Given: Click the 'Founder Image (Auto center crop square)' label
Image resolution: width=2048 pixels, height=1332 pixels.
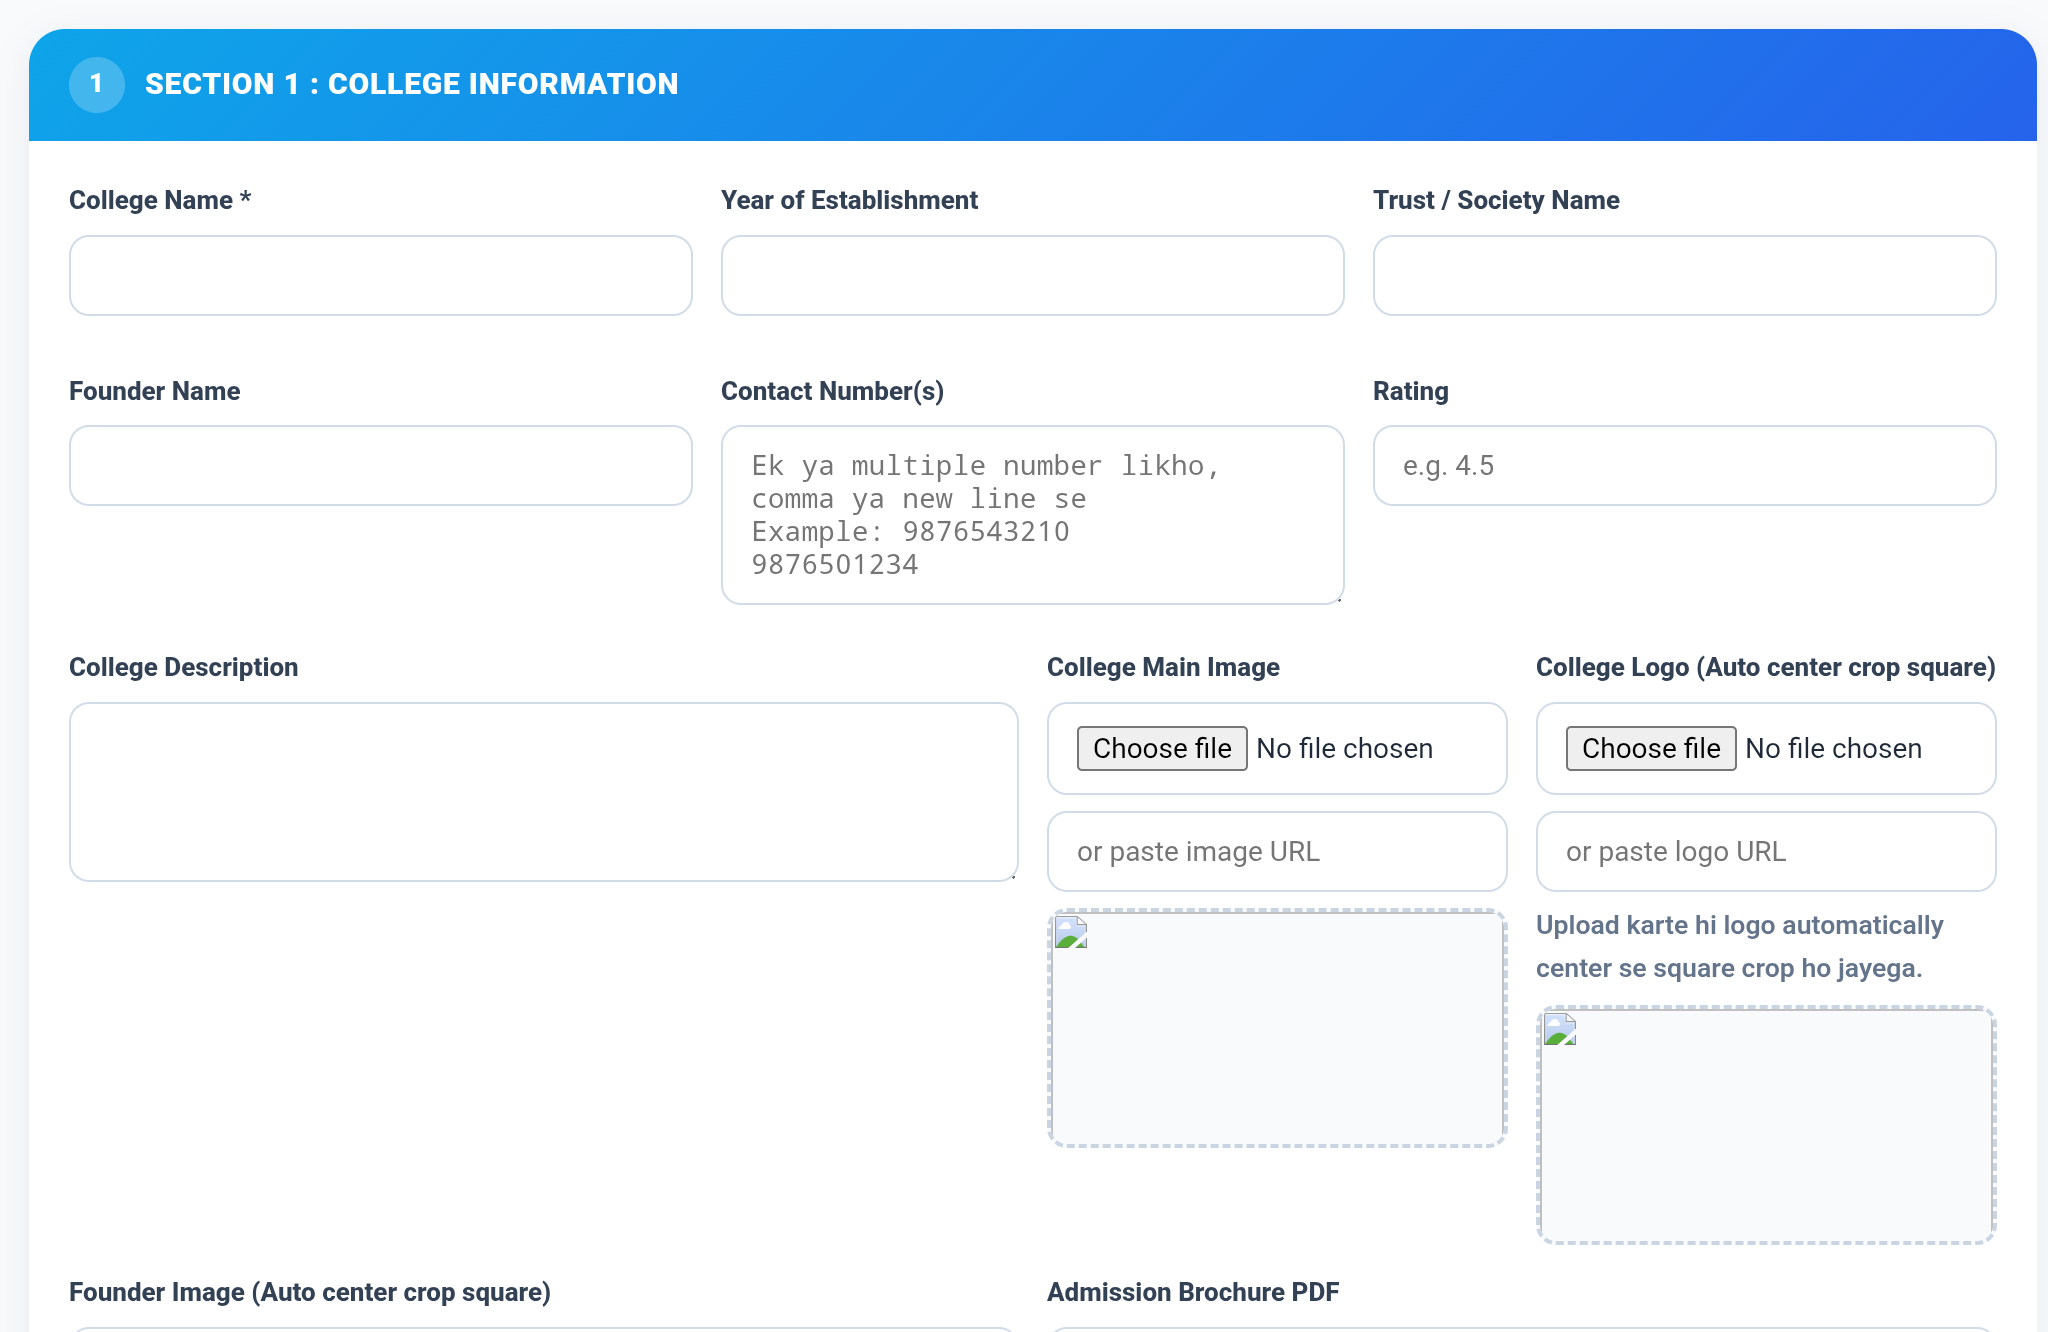Looking at the screenshot, I should point(310,1292).
